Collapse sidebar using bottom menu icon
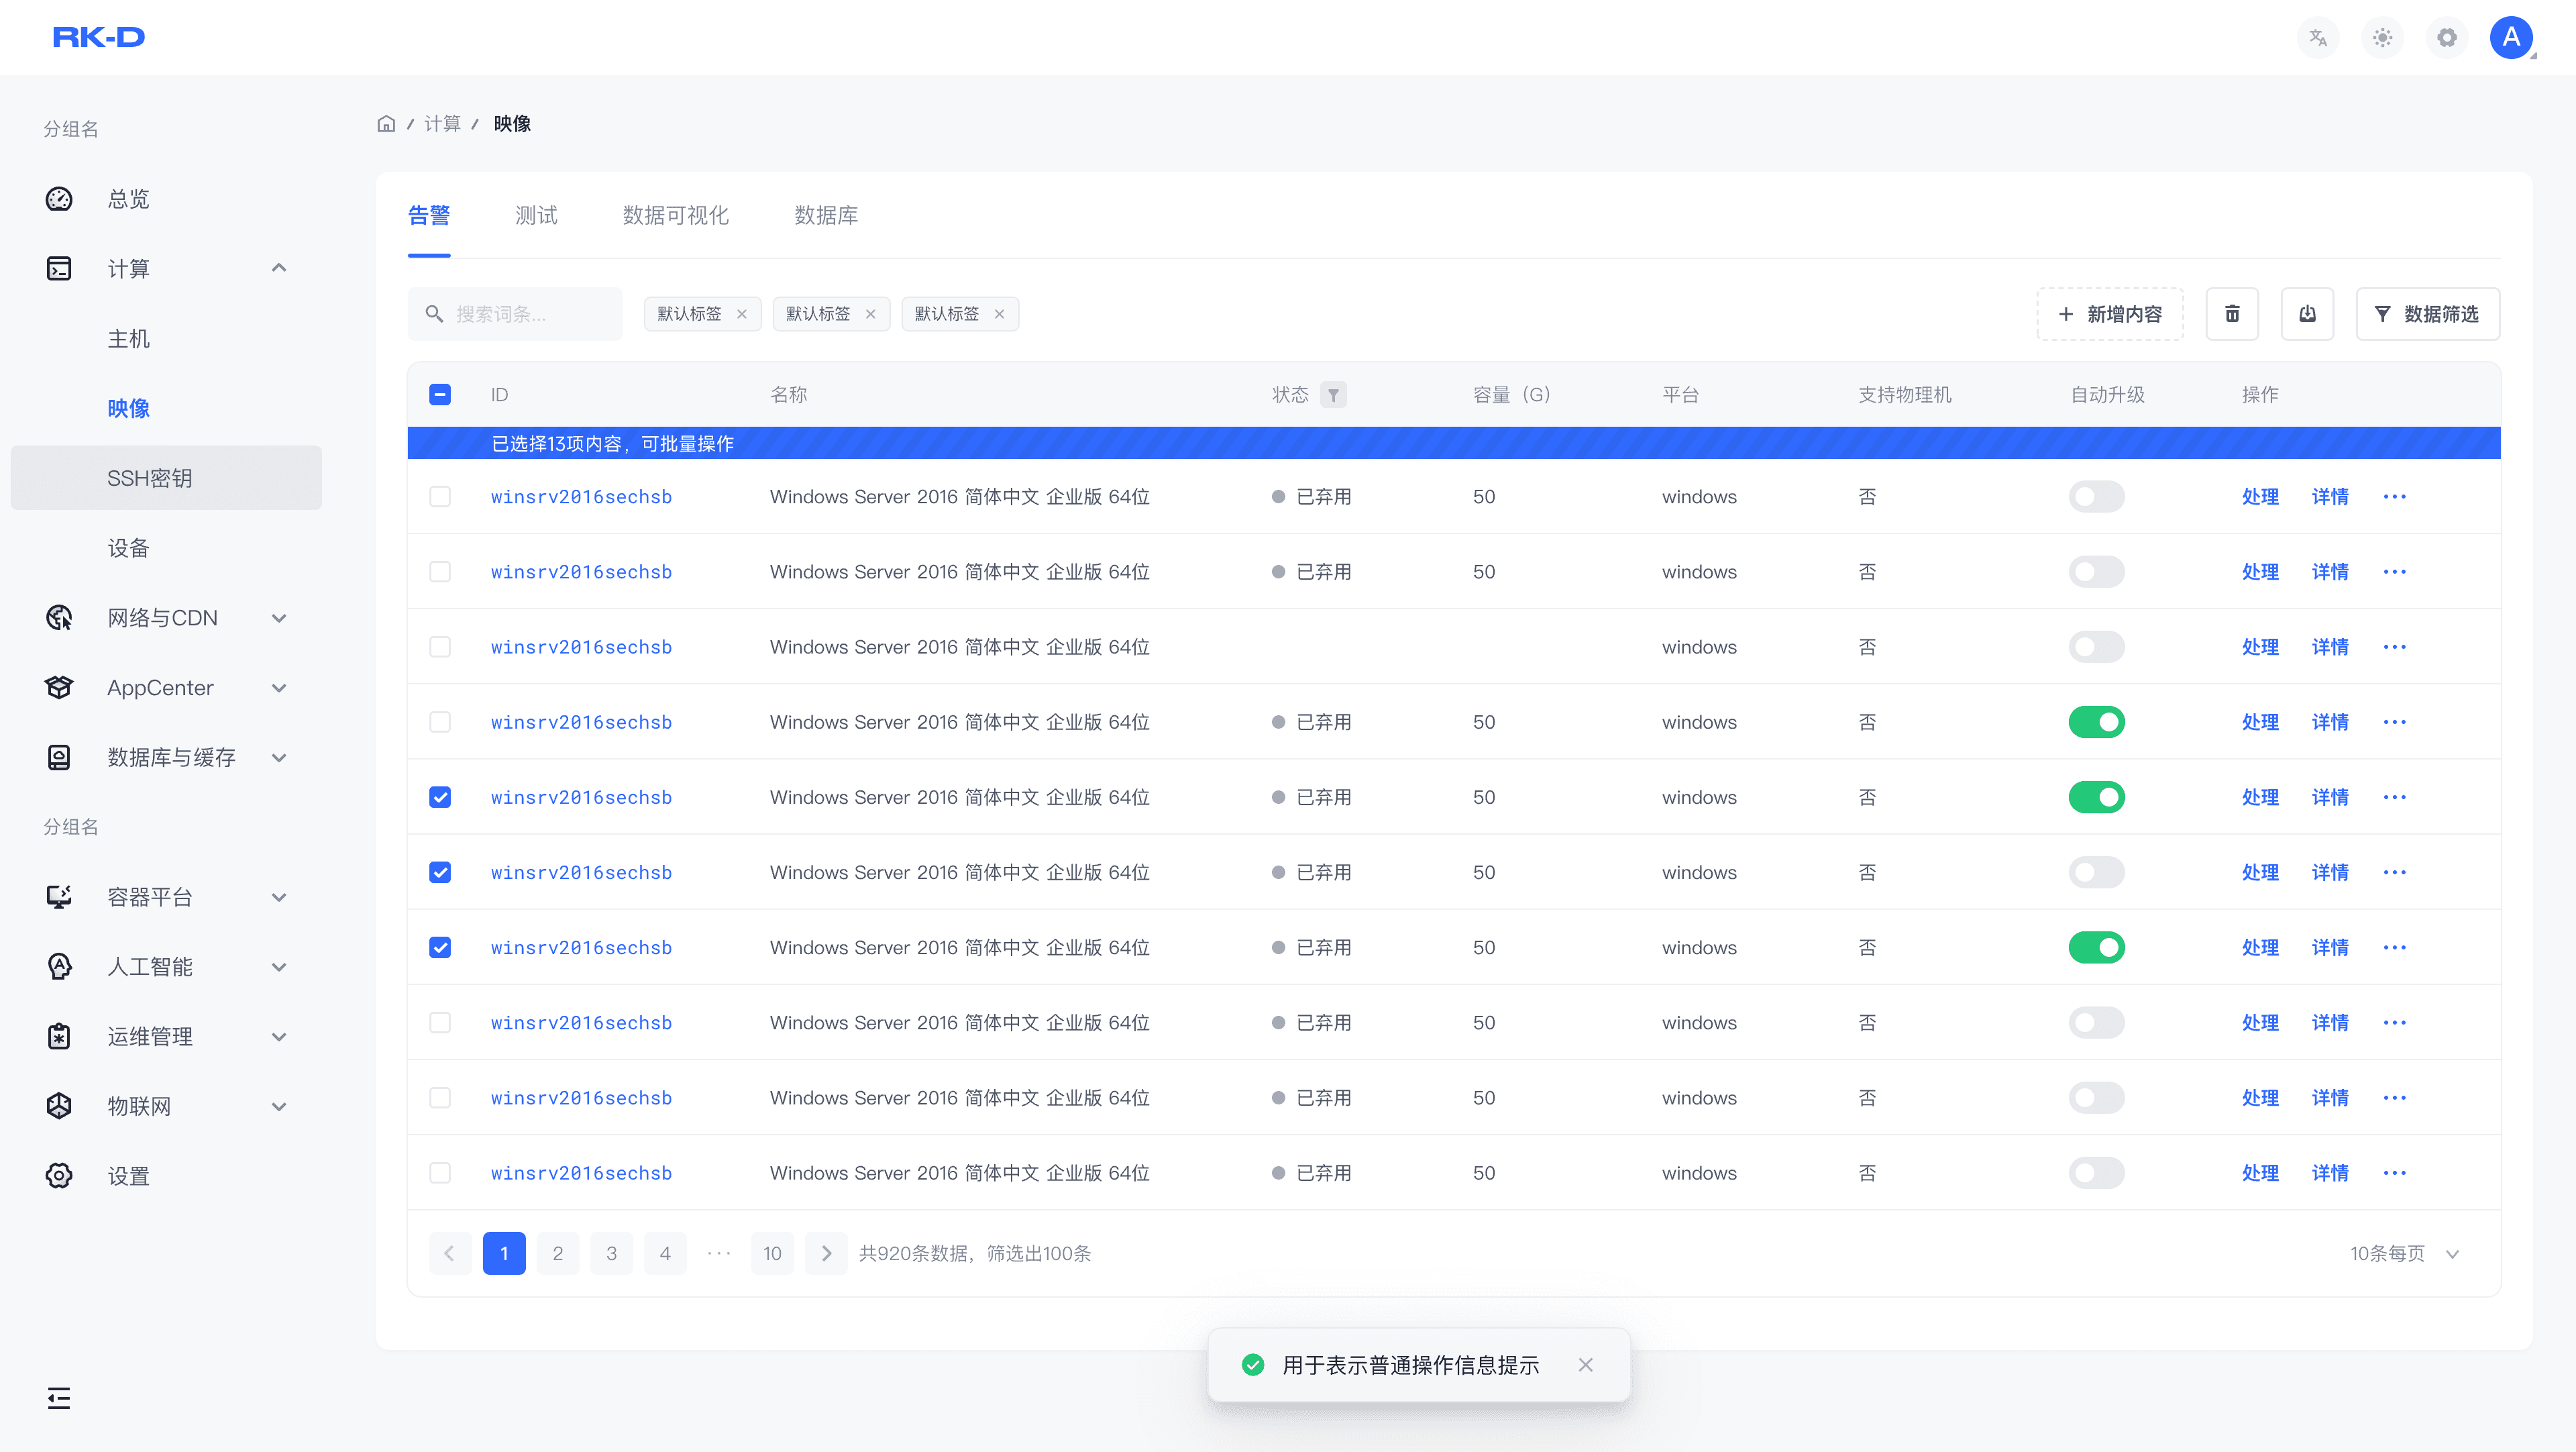The width and height of the screenshot is (2576, 1452). click(59, 1398)
